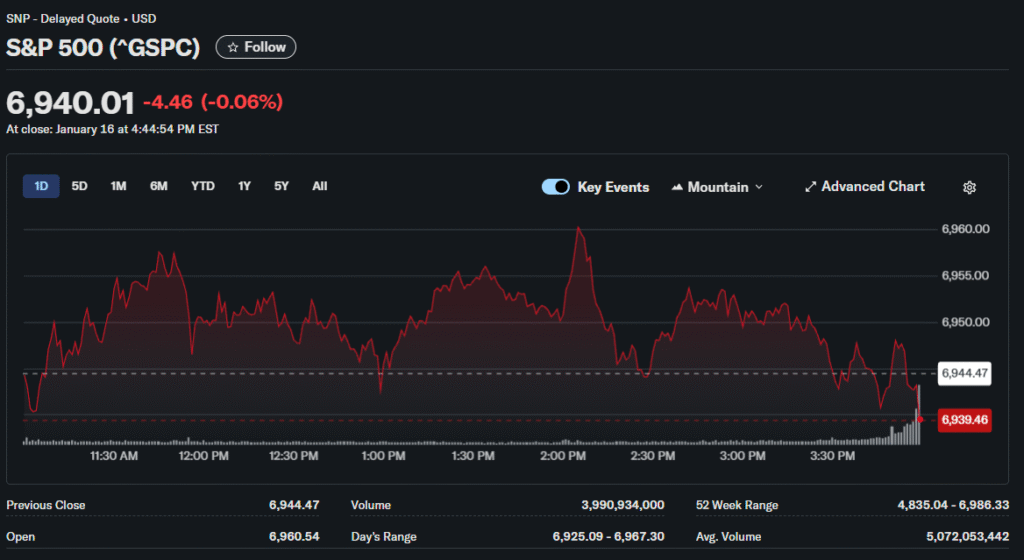Click the mountain chart type icon

[x=677, y=187]
